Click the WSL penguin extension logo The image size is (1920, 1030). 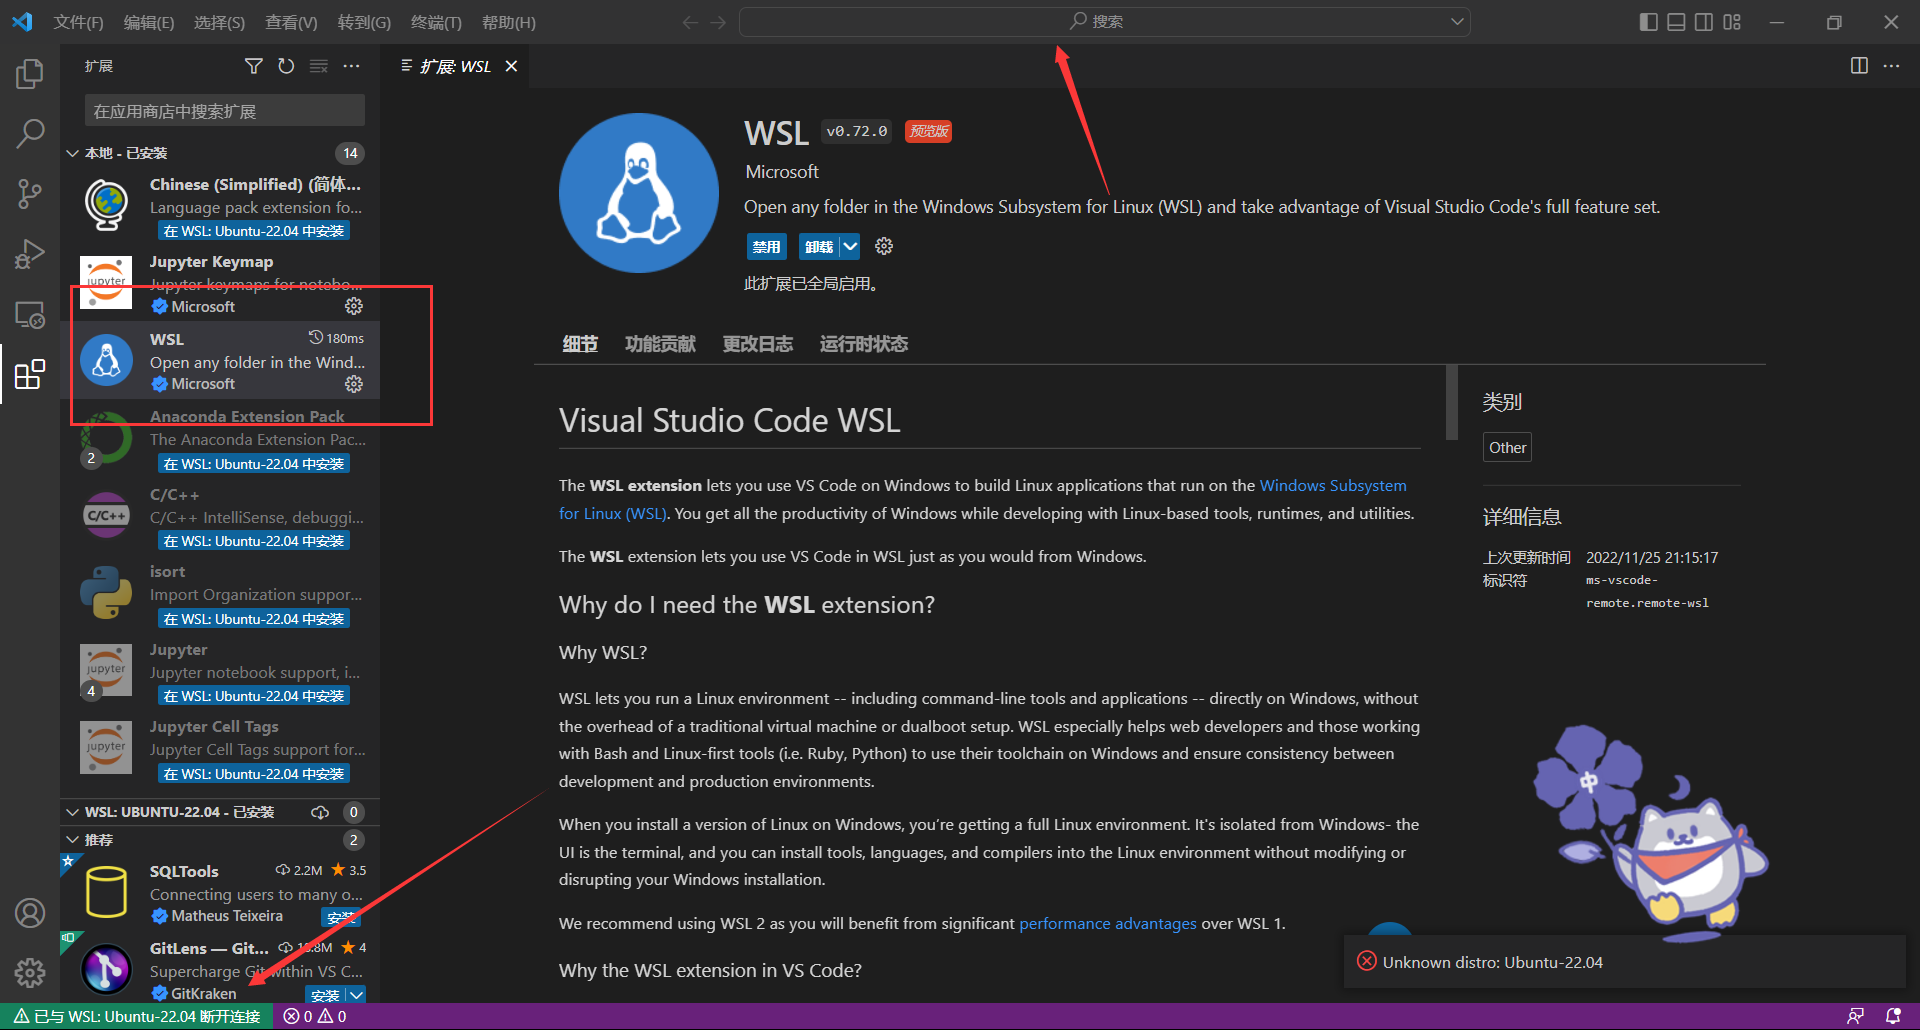[639, 193]
